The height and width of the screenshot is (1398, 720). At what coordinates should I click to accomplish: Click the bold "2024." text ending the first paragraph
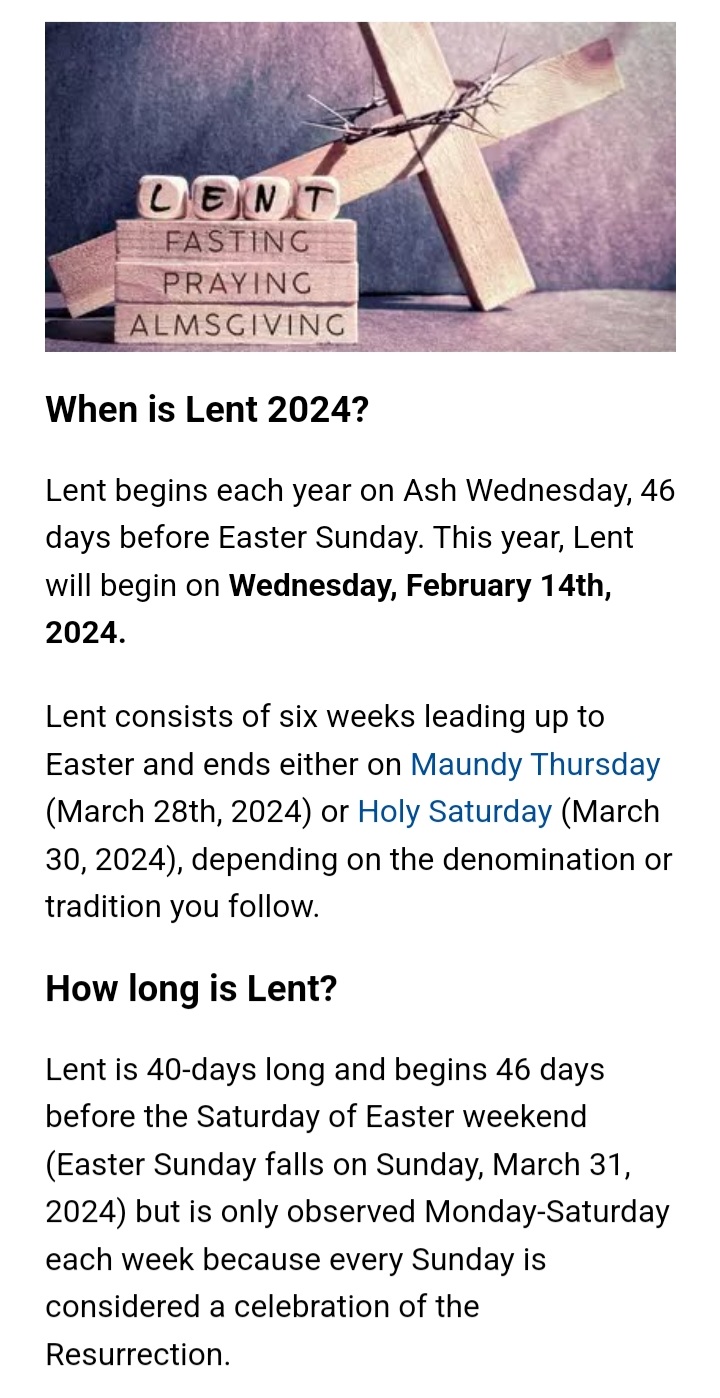(x=85, y=634)
